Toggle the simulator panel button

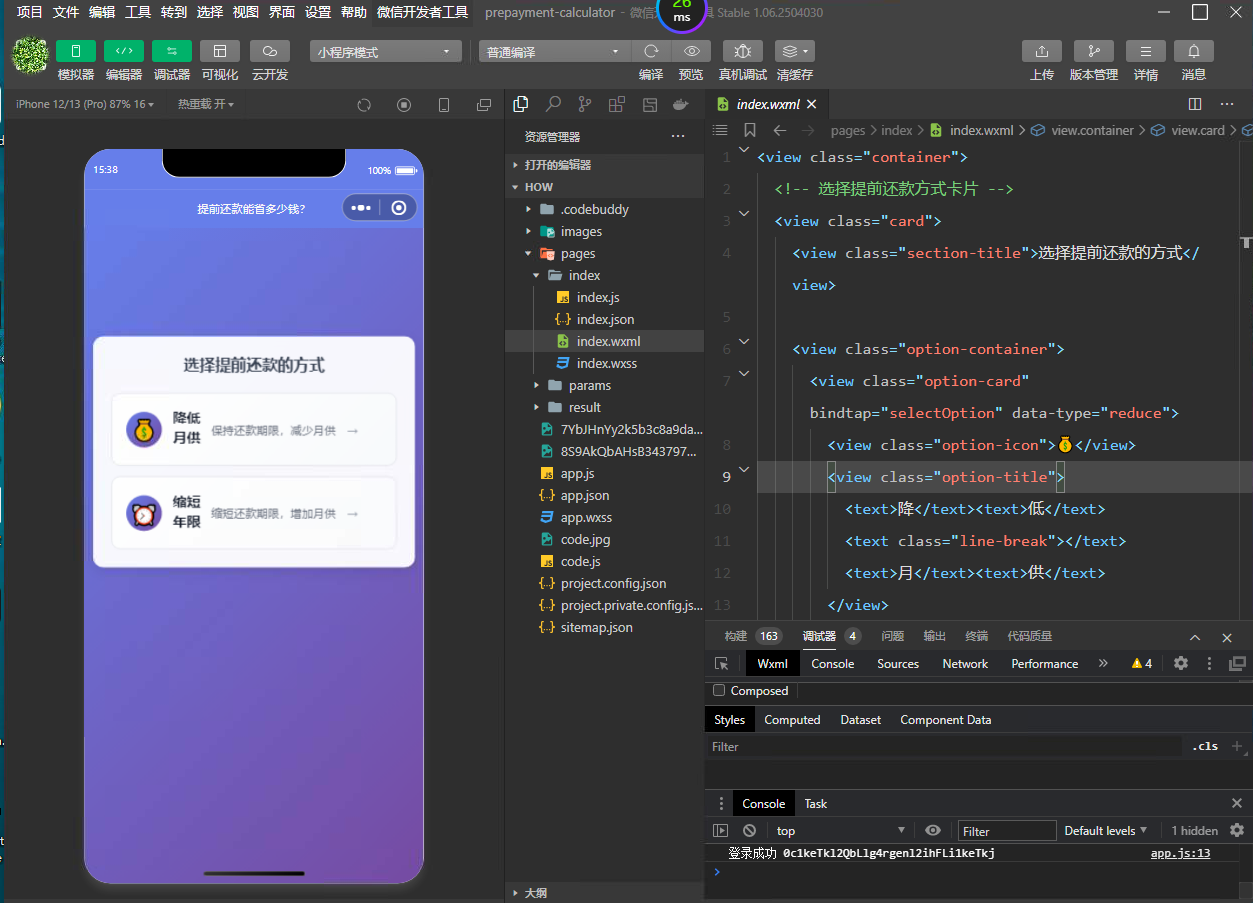tap(76, 51)
